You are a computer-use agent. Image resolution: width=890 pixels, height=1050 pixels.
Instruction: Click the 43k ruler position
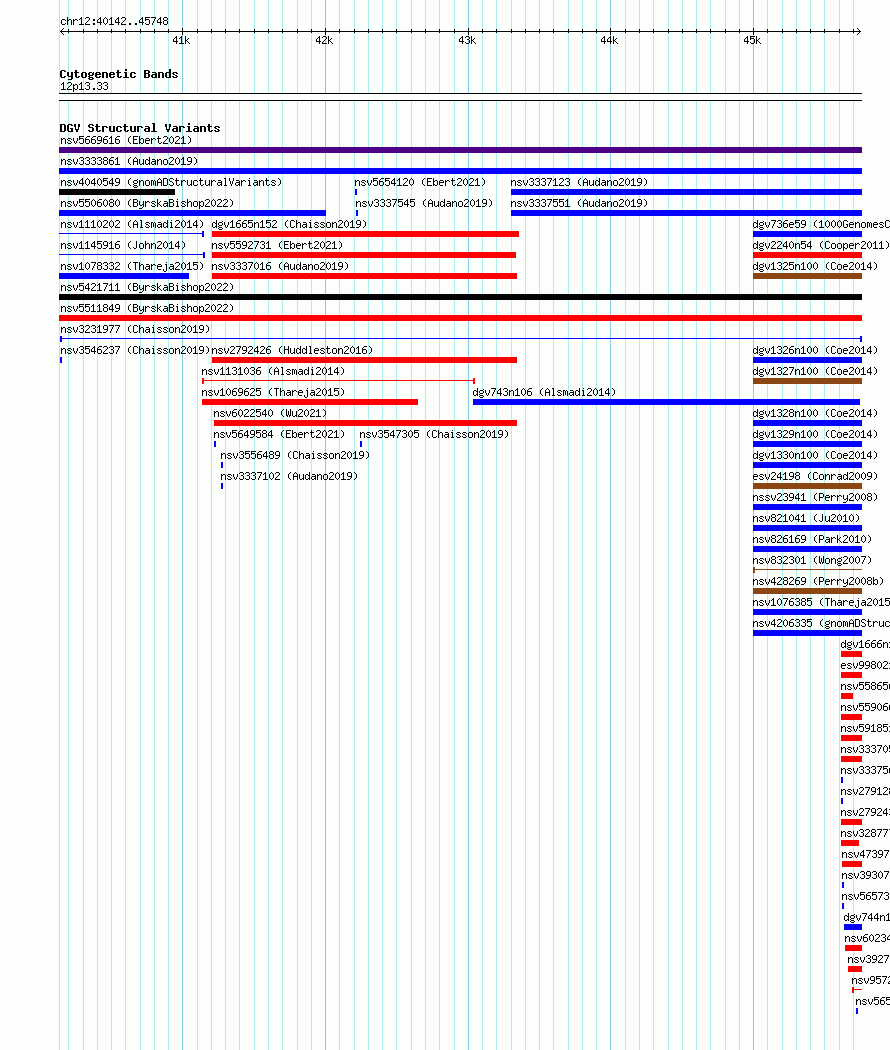467,40
